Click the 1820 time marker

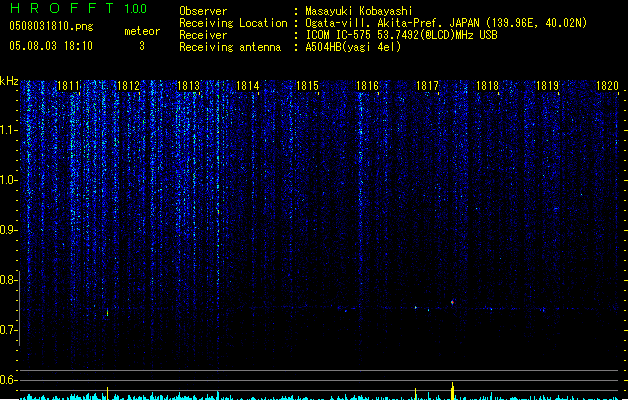pyautogui.click(x=607, y=86)
